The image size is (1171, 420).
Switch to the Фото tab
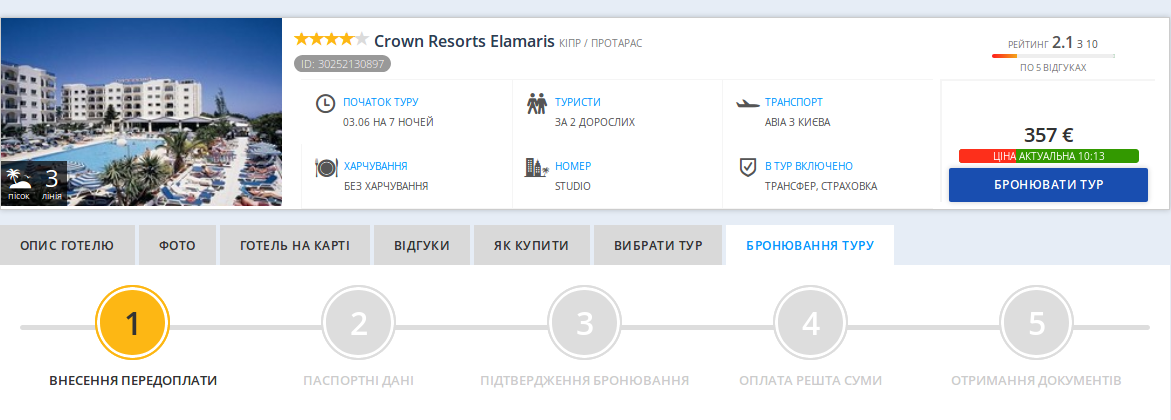(x=177, y=245)
